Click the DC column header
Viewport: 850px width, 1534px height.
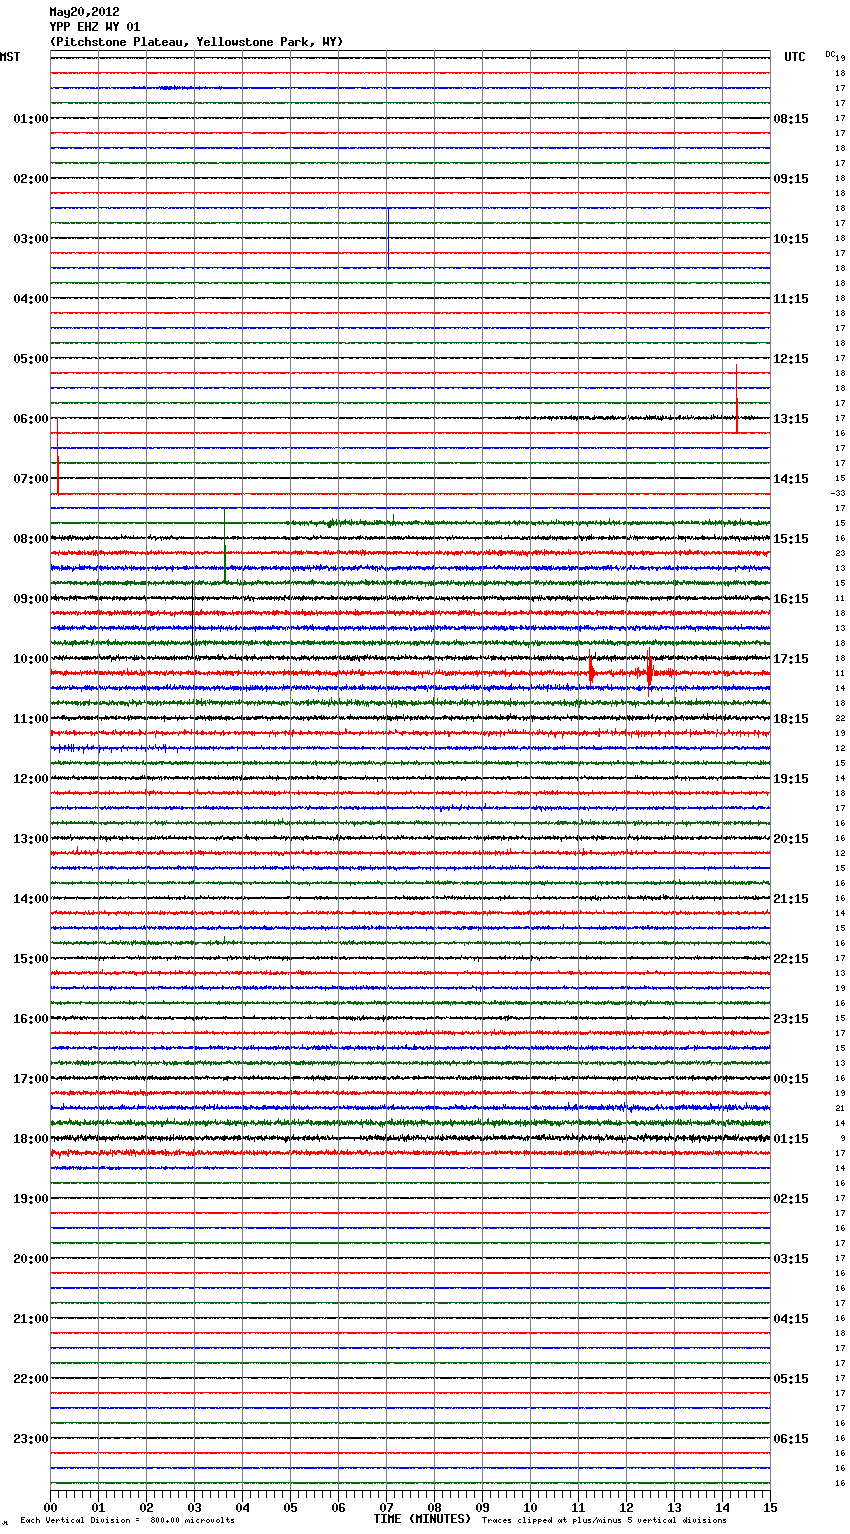pyautogui.click(x=830, y=54)
